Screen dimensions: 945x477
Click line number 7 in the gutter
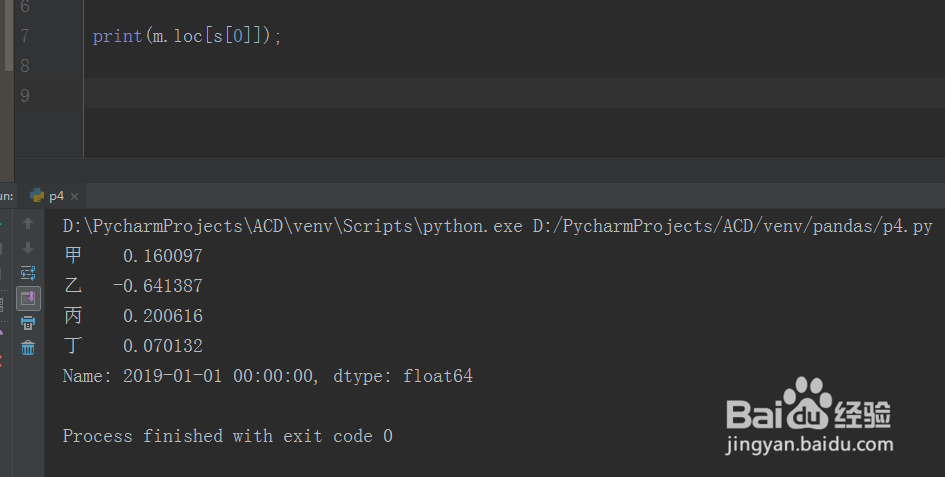[x=24, y=36]
